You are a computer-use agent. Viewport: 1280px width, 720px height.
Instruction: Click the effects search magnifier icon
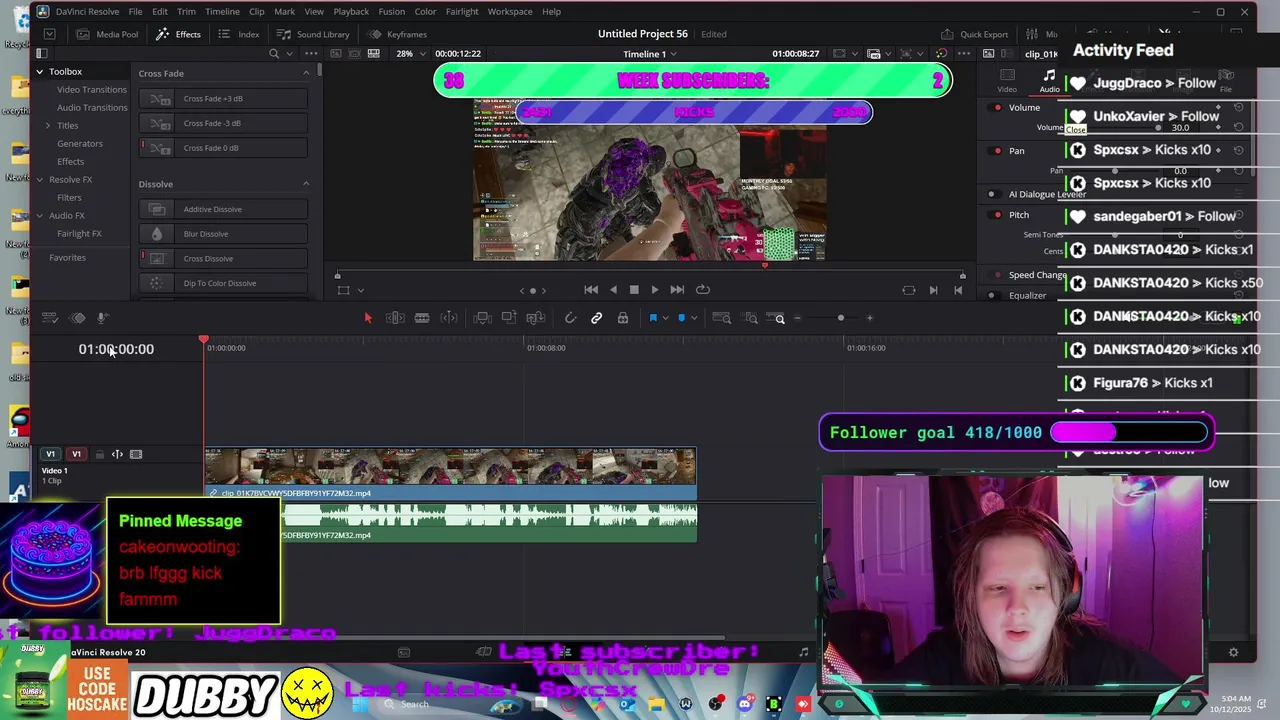274,54
